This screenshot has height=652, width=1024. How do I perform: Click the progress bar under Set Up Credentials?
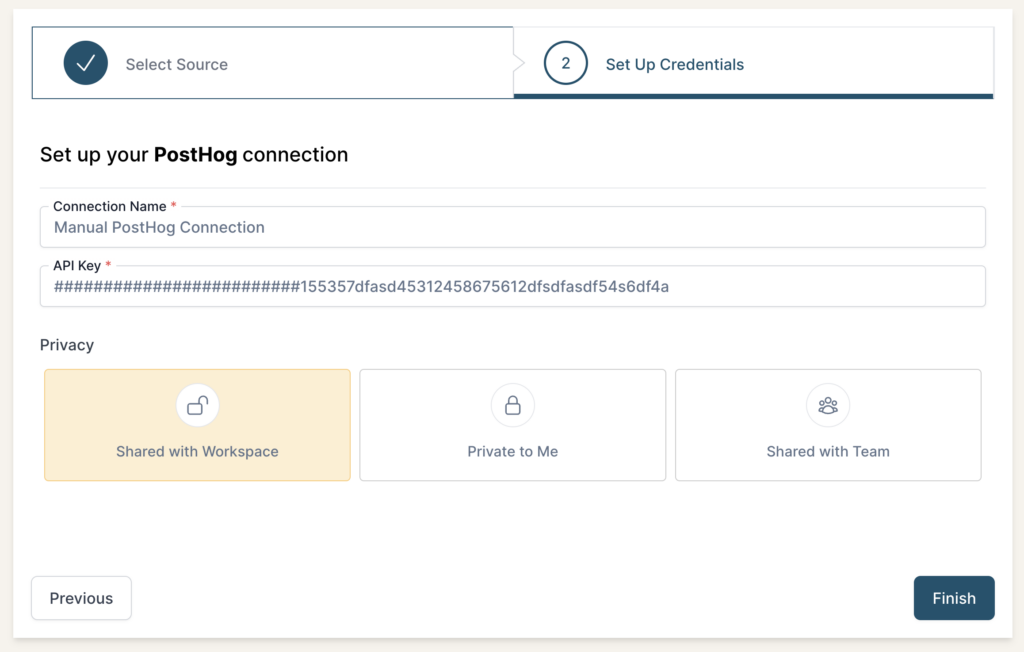[x=753, y=96]
